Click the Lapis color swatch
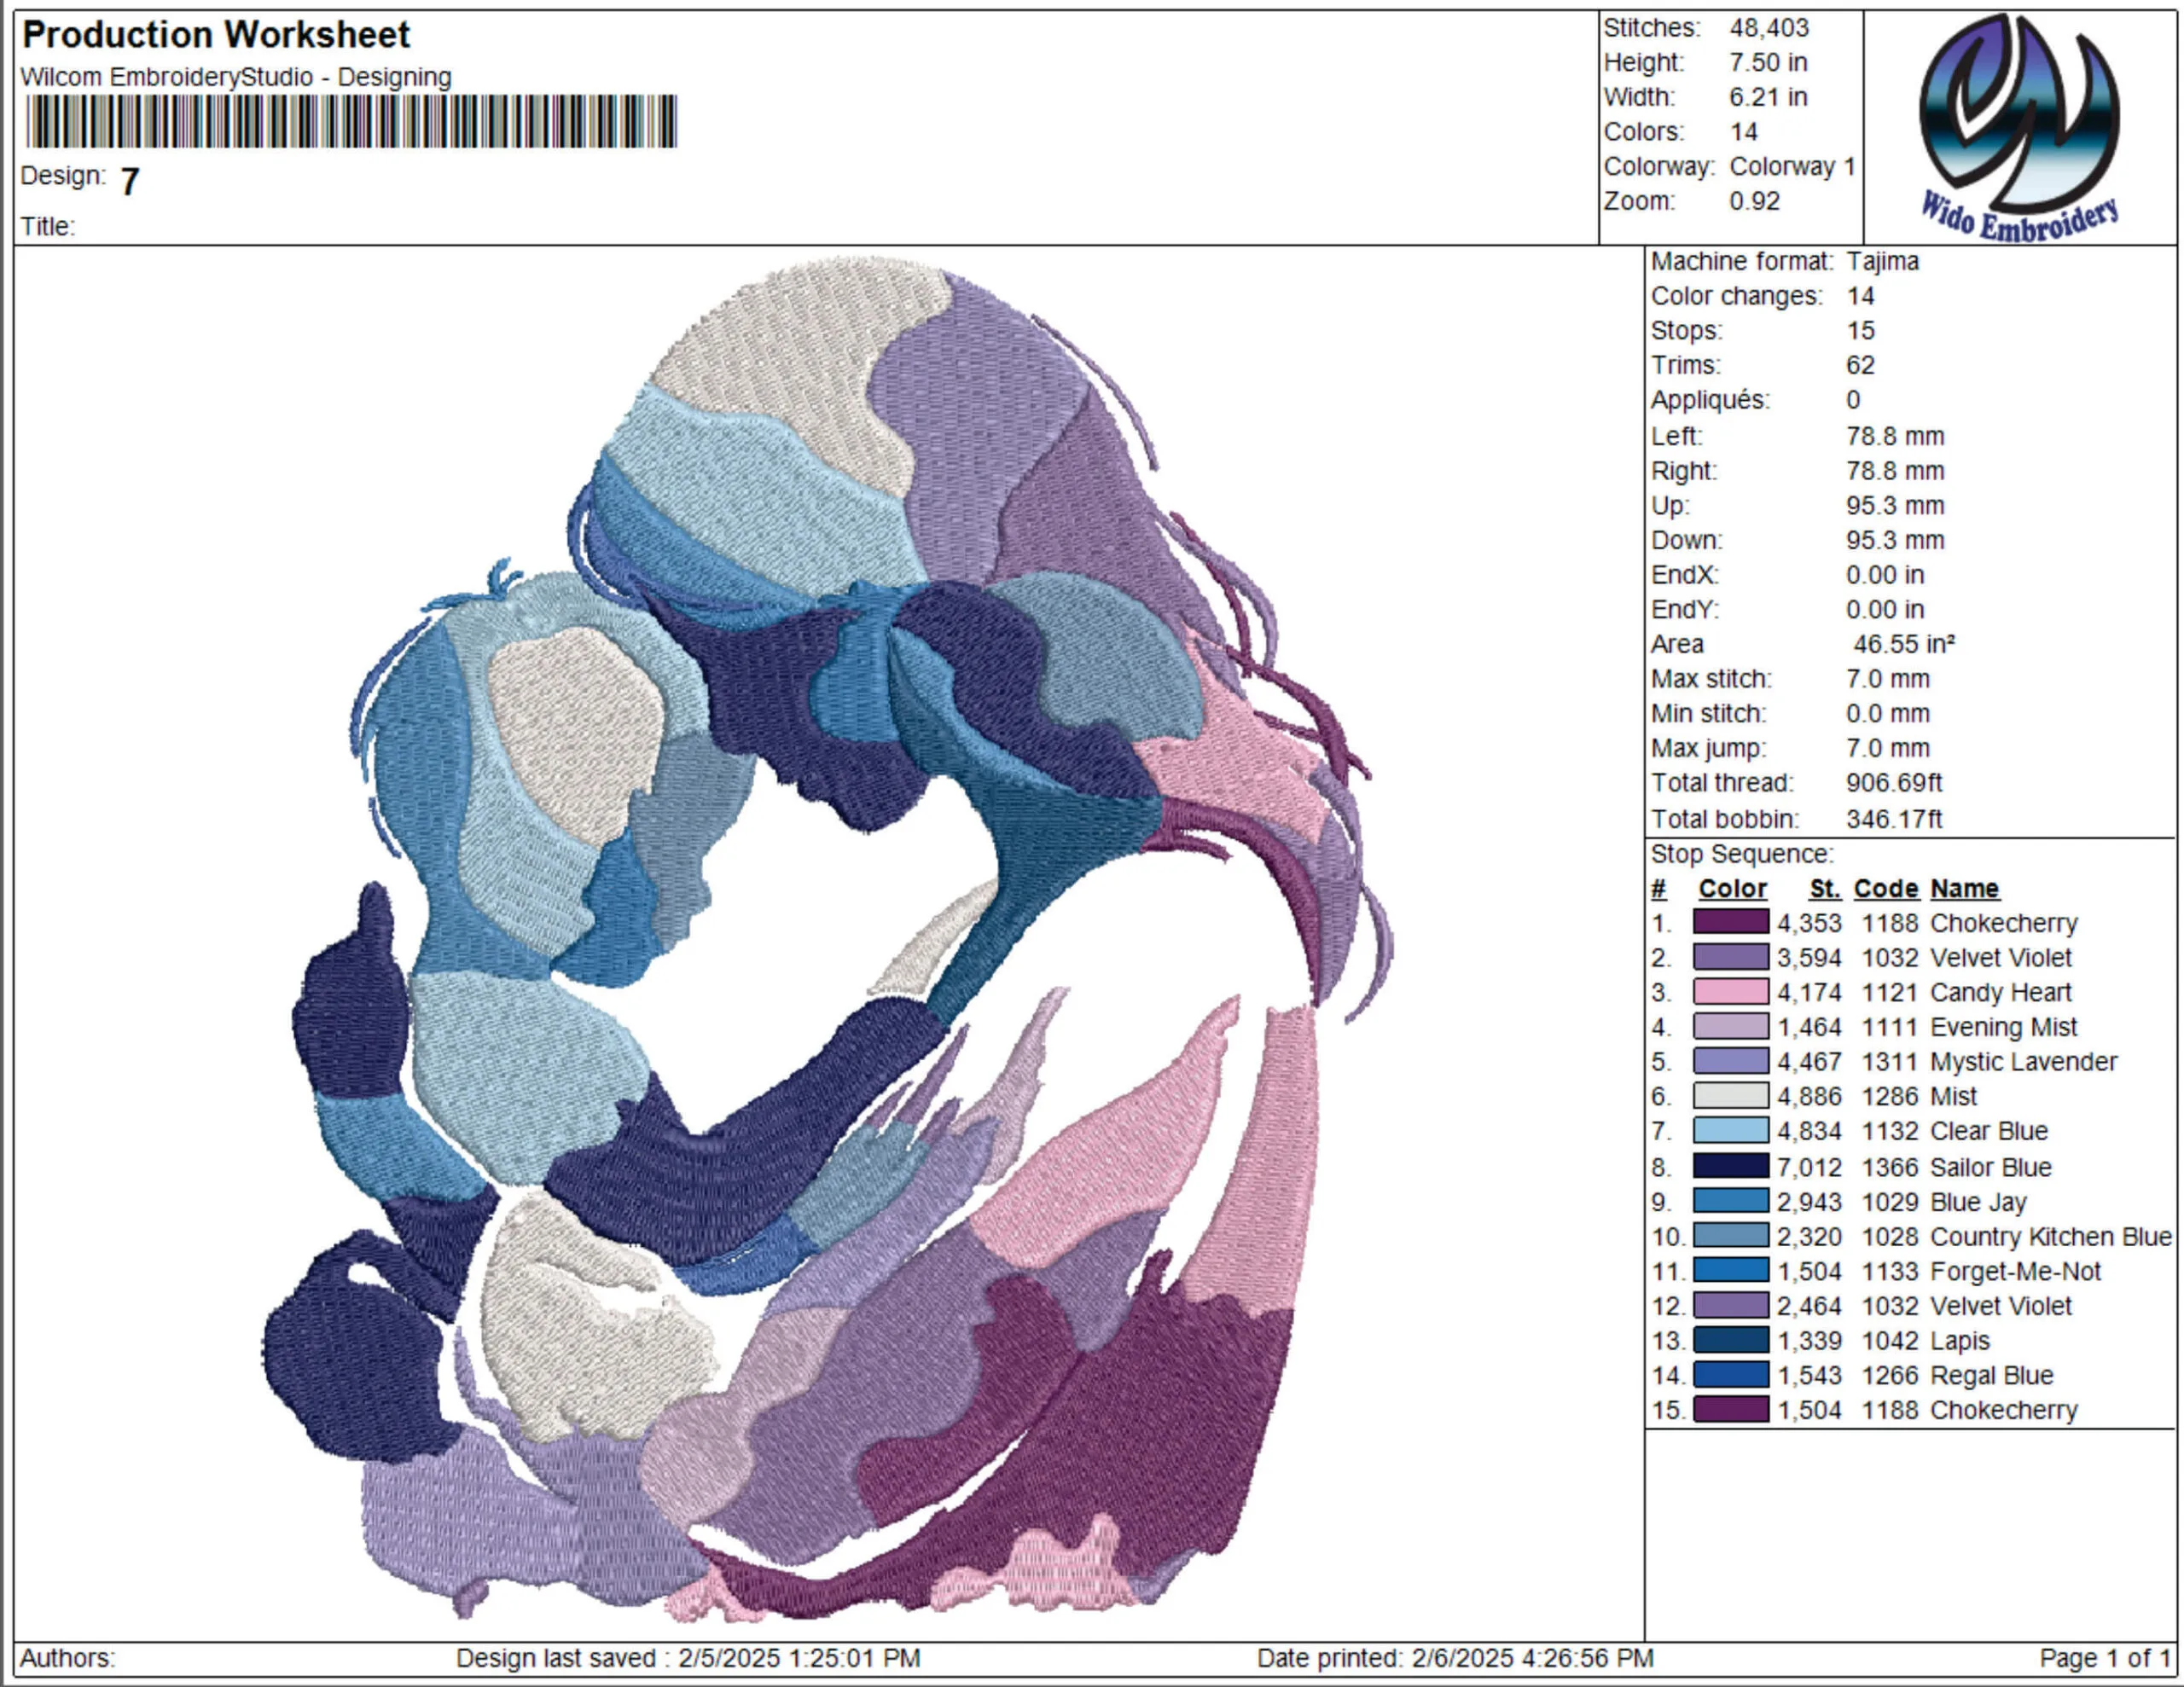The width and height of the screenshot is (2184, 1687). pyautogui.click(x=1731, y=1340)
